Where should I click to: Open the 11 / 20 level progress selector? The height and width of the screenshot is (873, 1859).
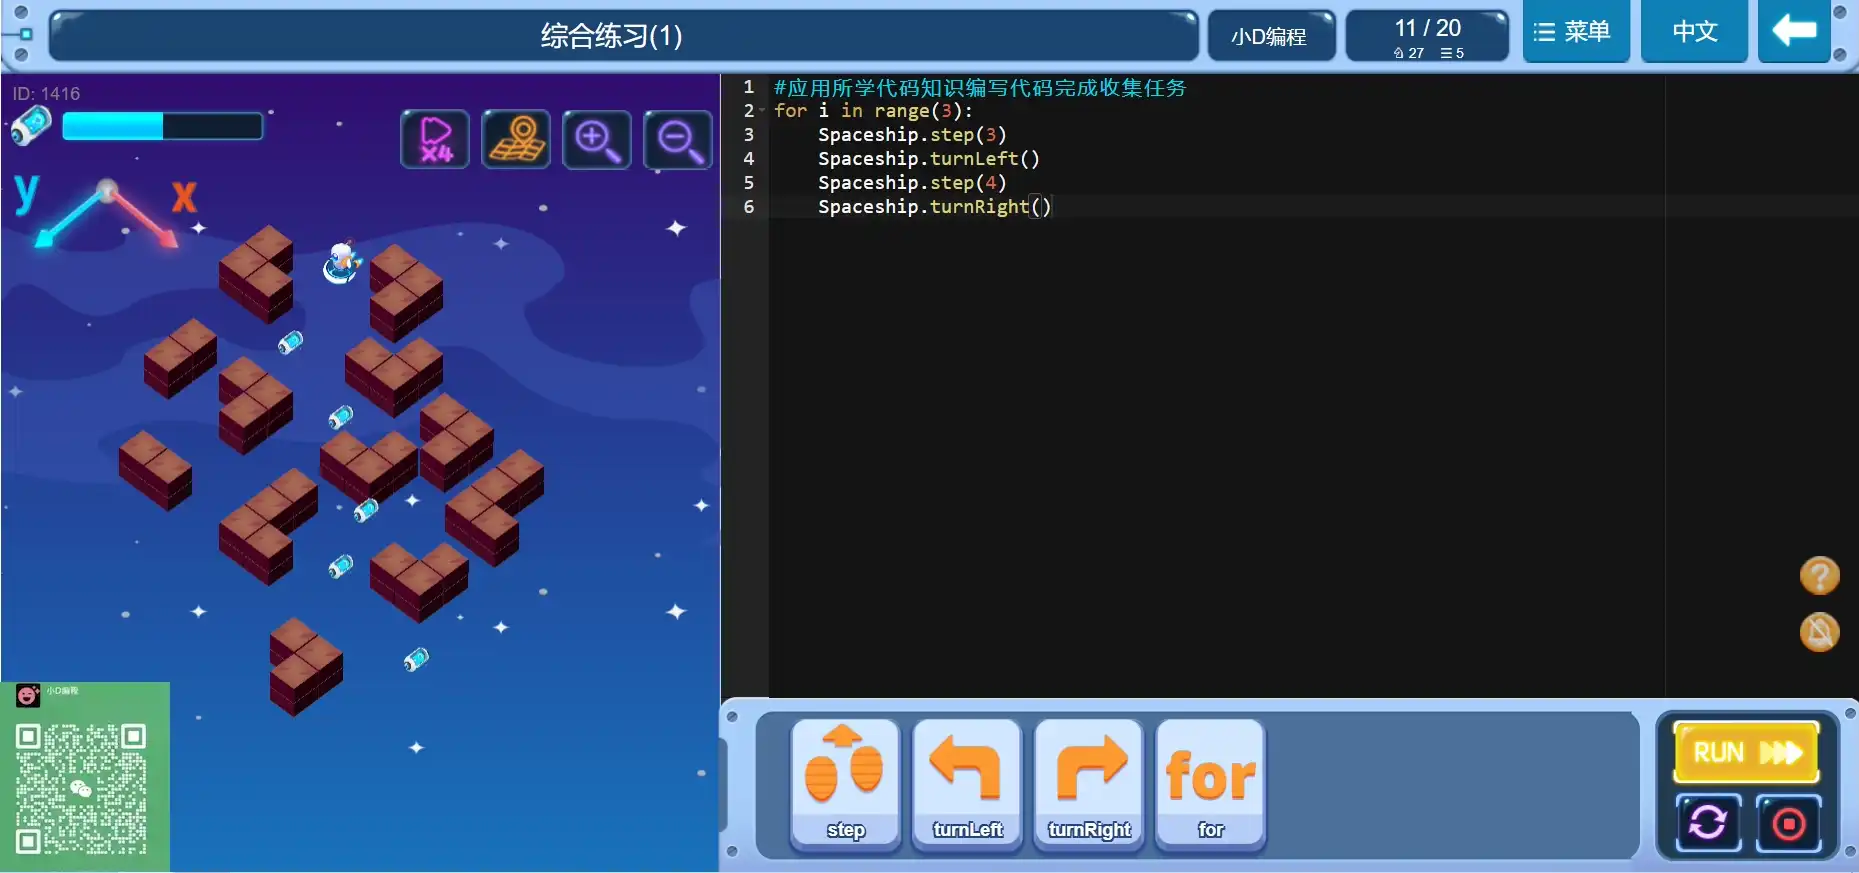(1427, 37)
